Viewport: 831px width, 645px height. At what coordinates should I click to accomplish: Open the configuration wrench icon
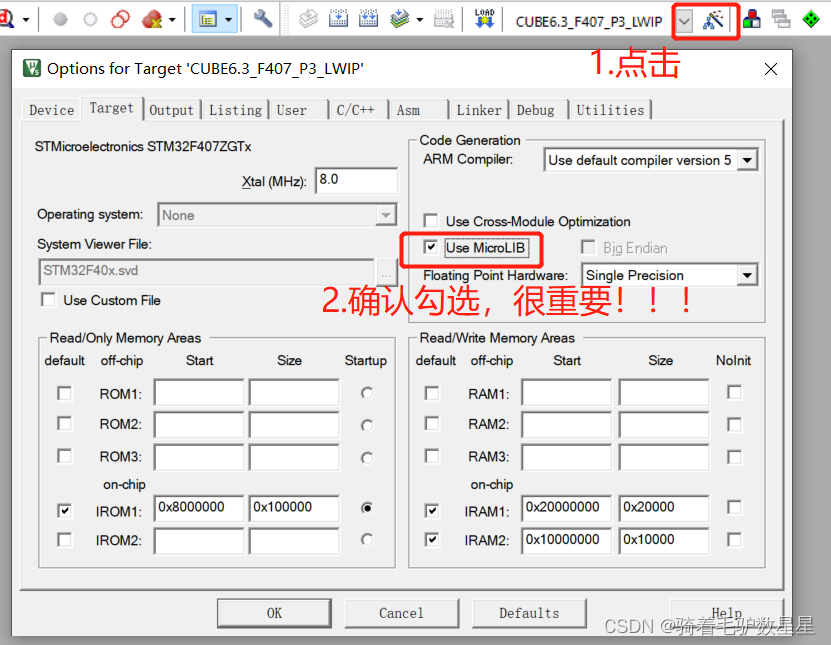click(262, 19)
